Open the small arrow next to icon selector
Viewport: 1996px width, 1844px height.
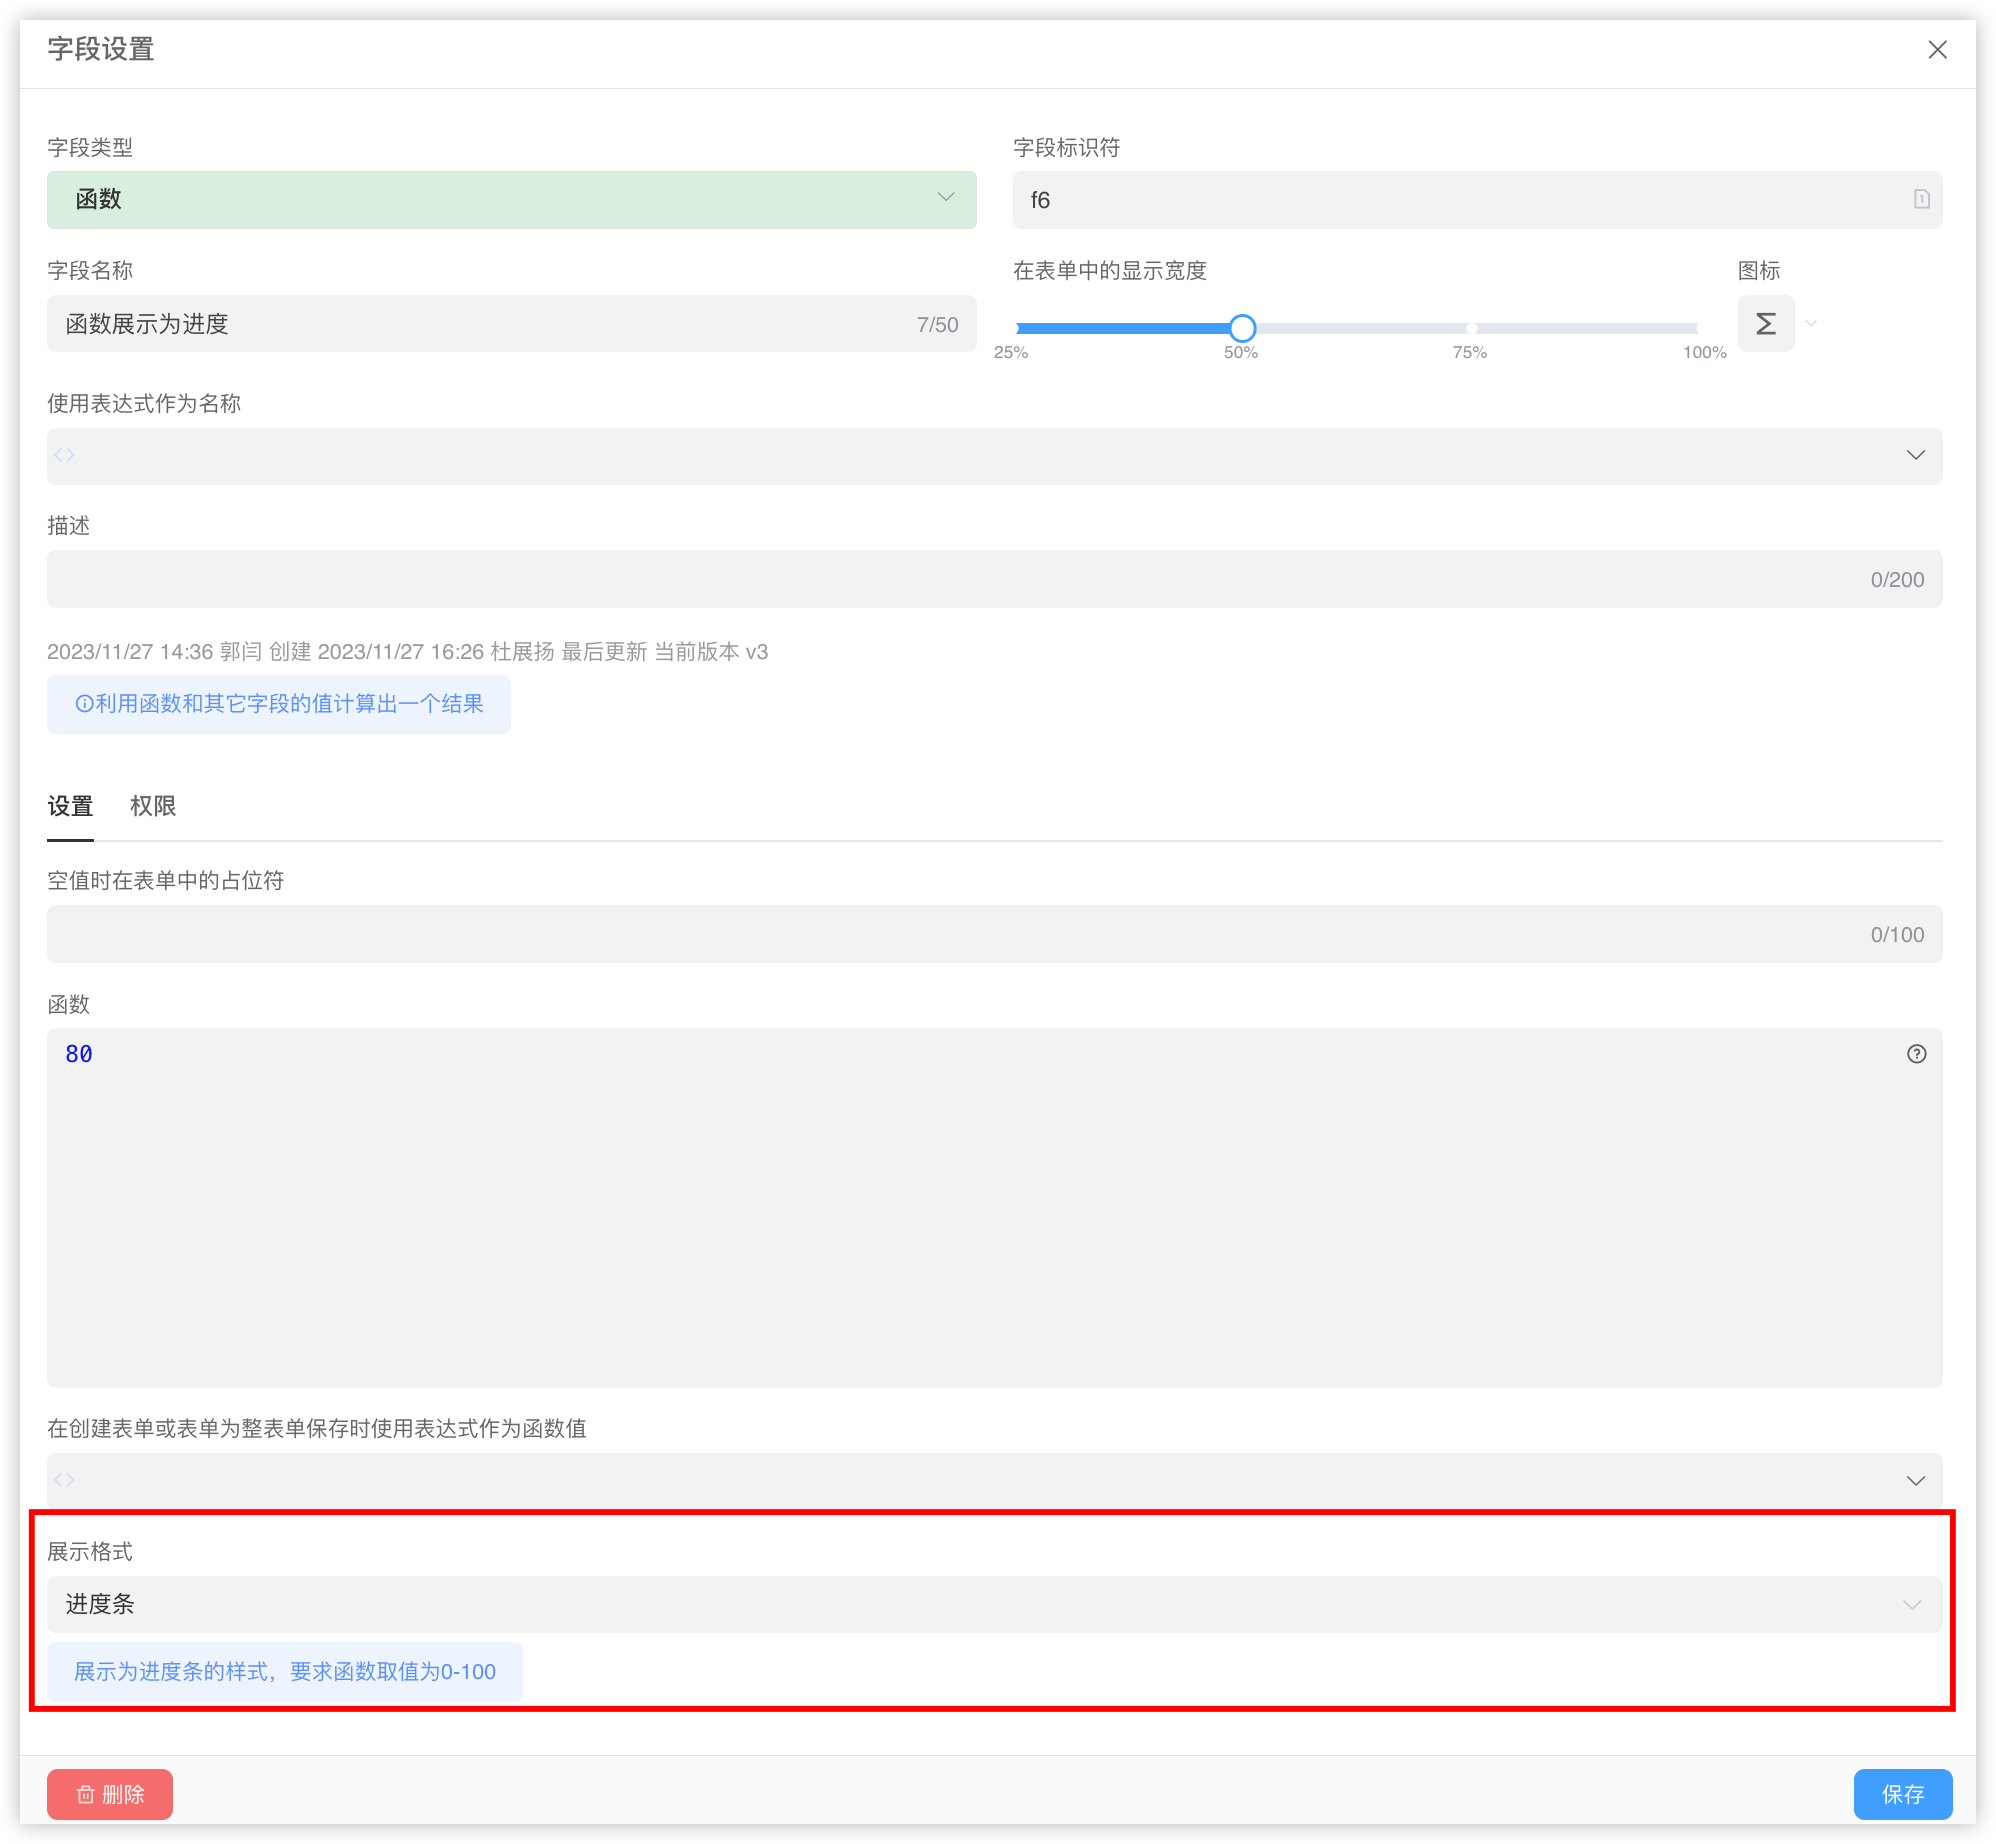(x=1811, y=324)
